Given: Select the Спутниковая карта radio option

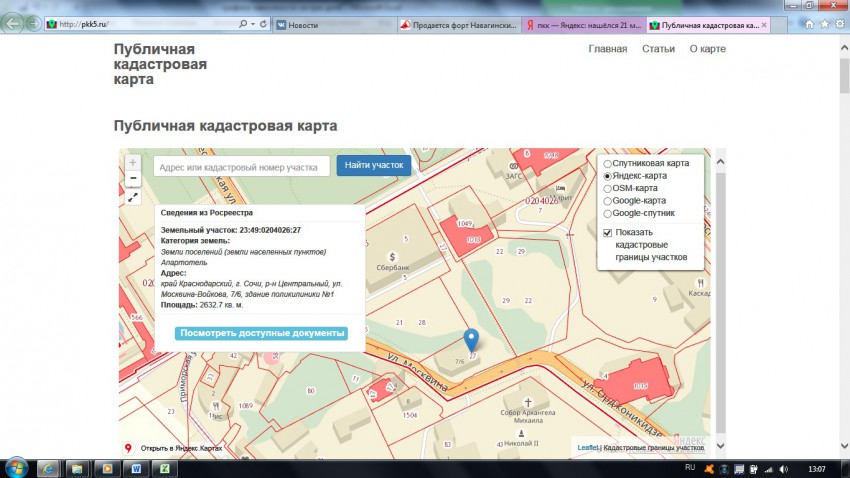Looking at the screenshot, I should pyautogui.click(x=607, y=163).
